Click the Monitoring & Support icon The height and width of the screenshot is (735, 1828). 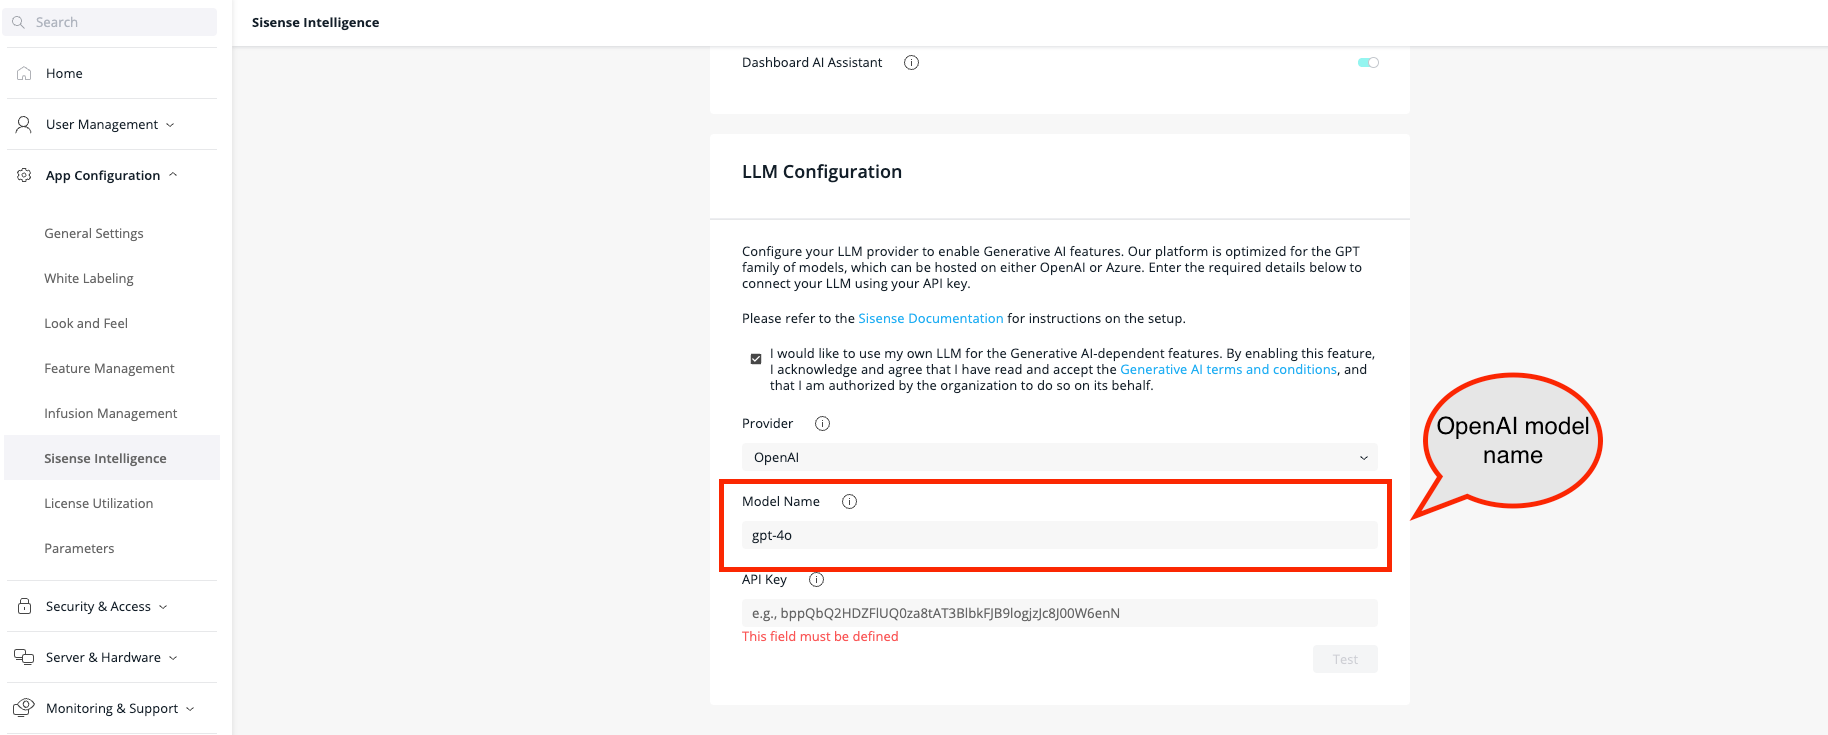(24, 708)
